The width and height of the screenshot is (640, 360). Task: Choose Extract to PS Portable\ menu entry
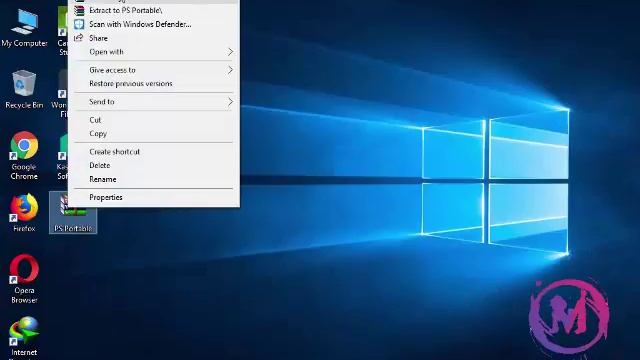[x=154, y=11]
